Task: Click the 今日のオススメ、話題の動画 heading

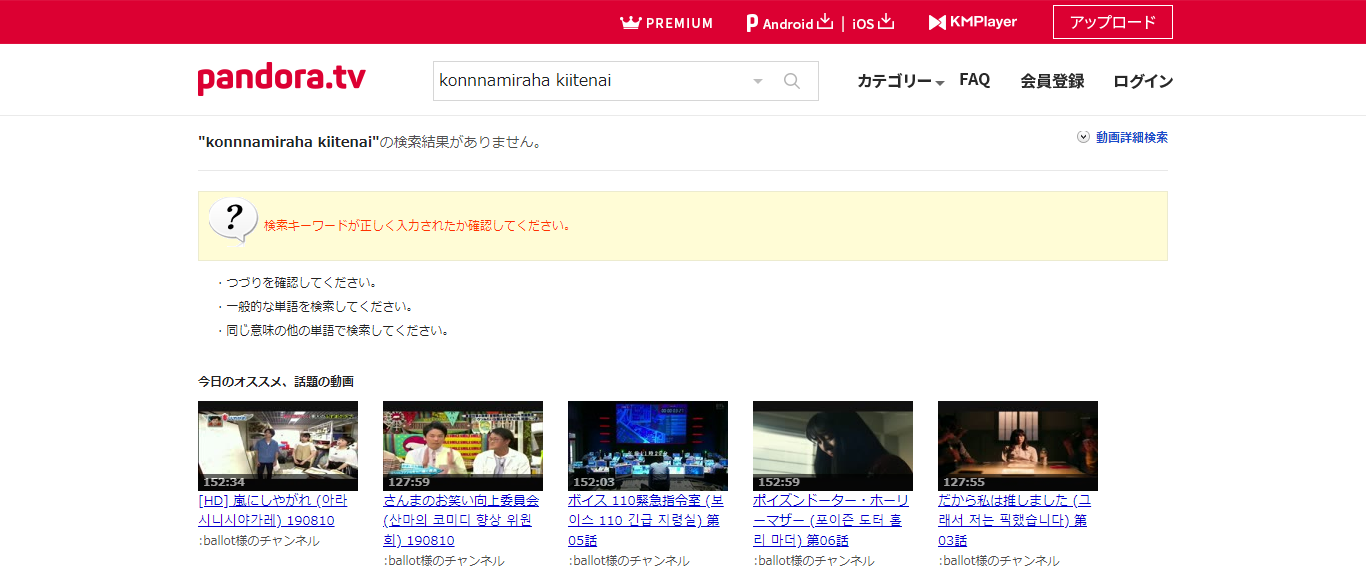Action: (276, 381)
